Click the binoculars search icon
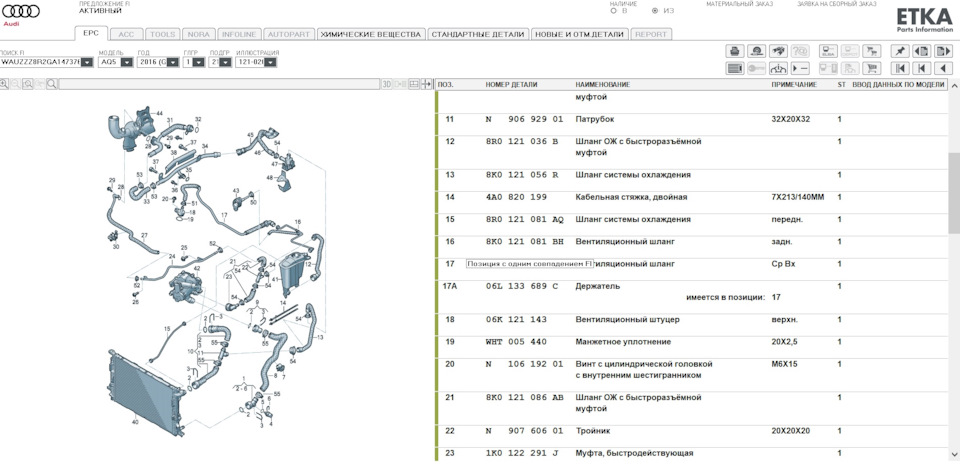 [779, 51]
